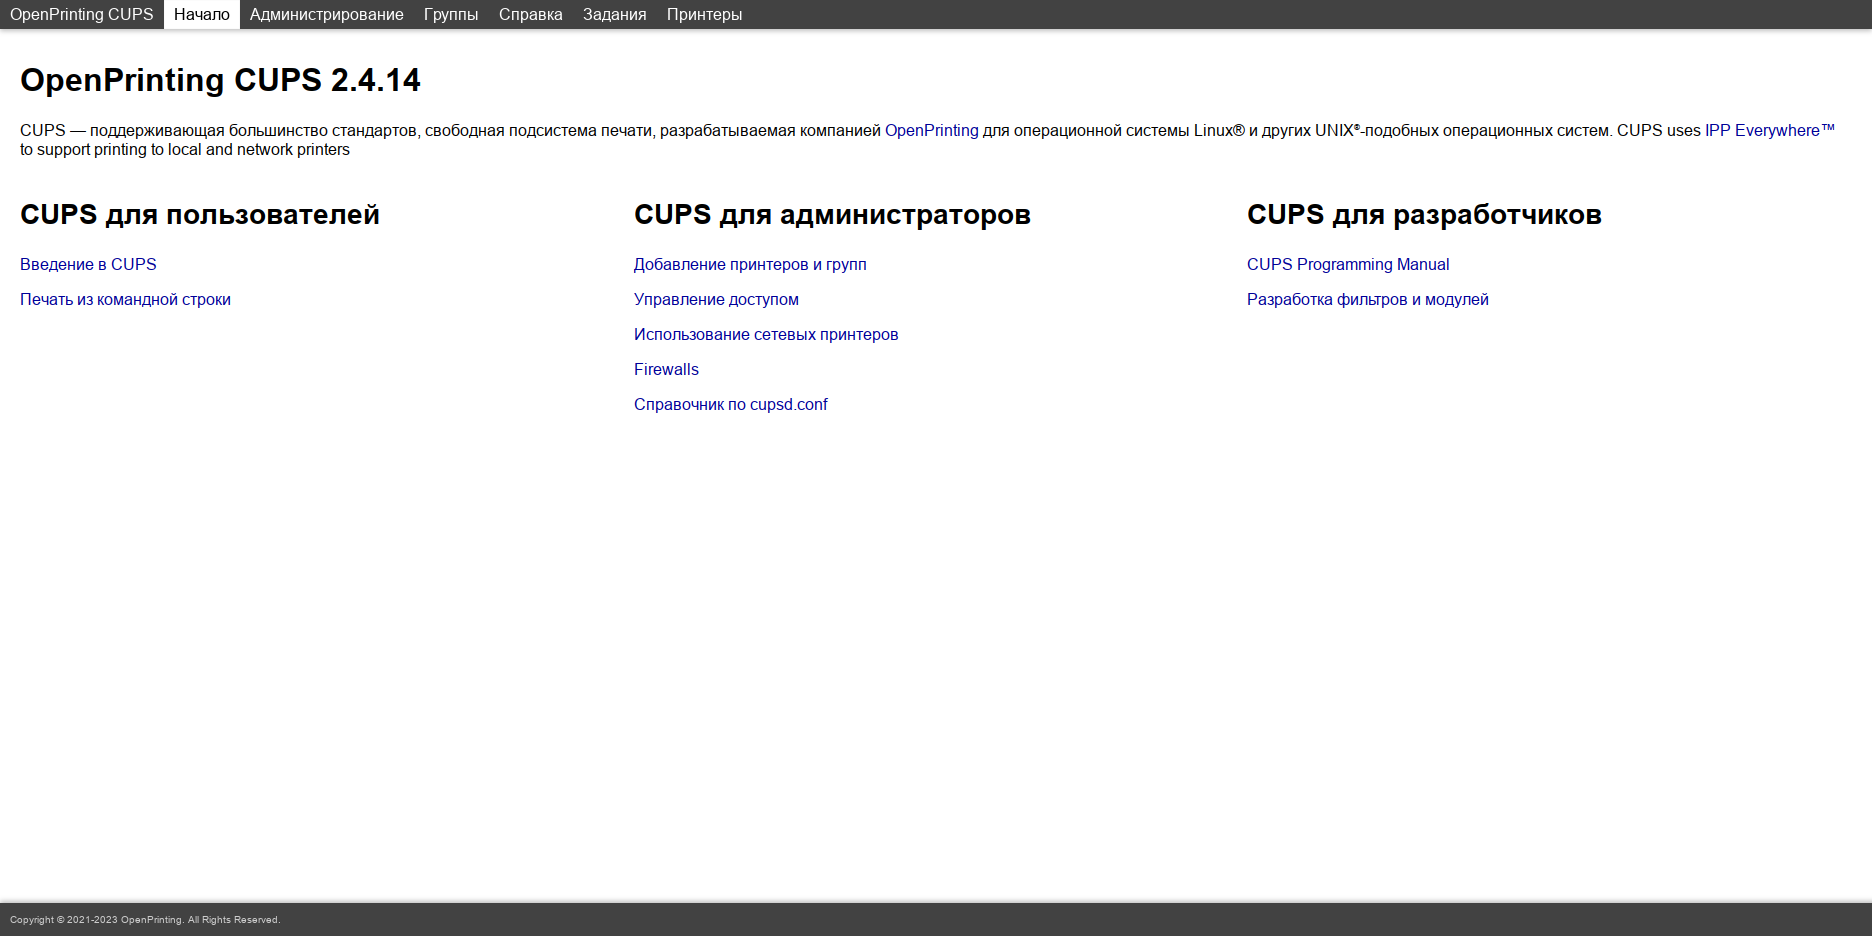Select the Задания tab

(x=612, y=14)
